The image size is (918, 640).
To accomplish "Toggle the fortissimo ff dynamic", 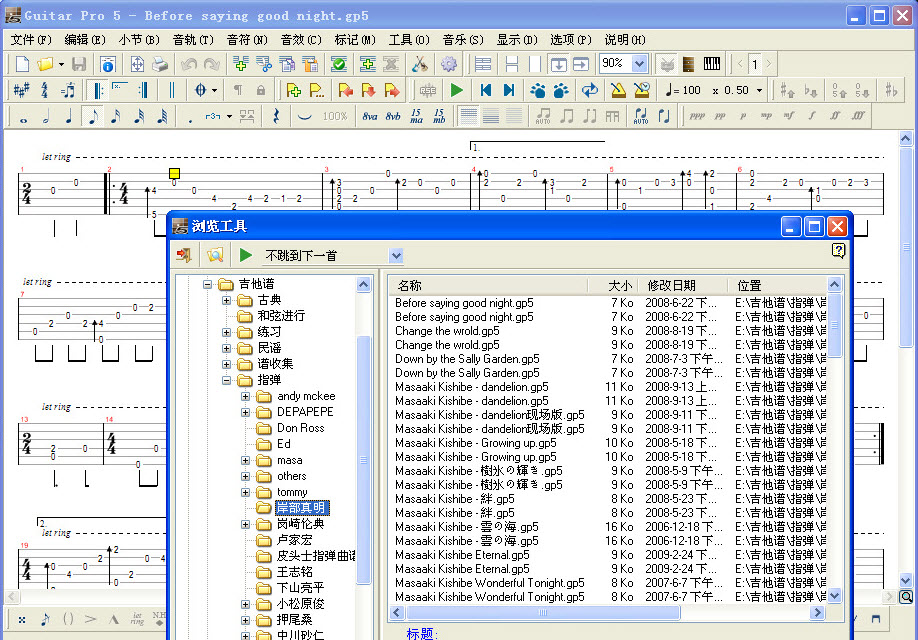I will (834, 116).
